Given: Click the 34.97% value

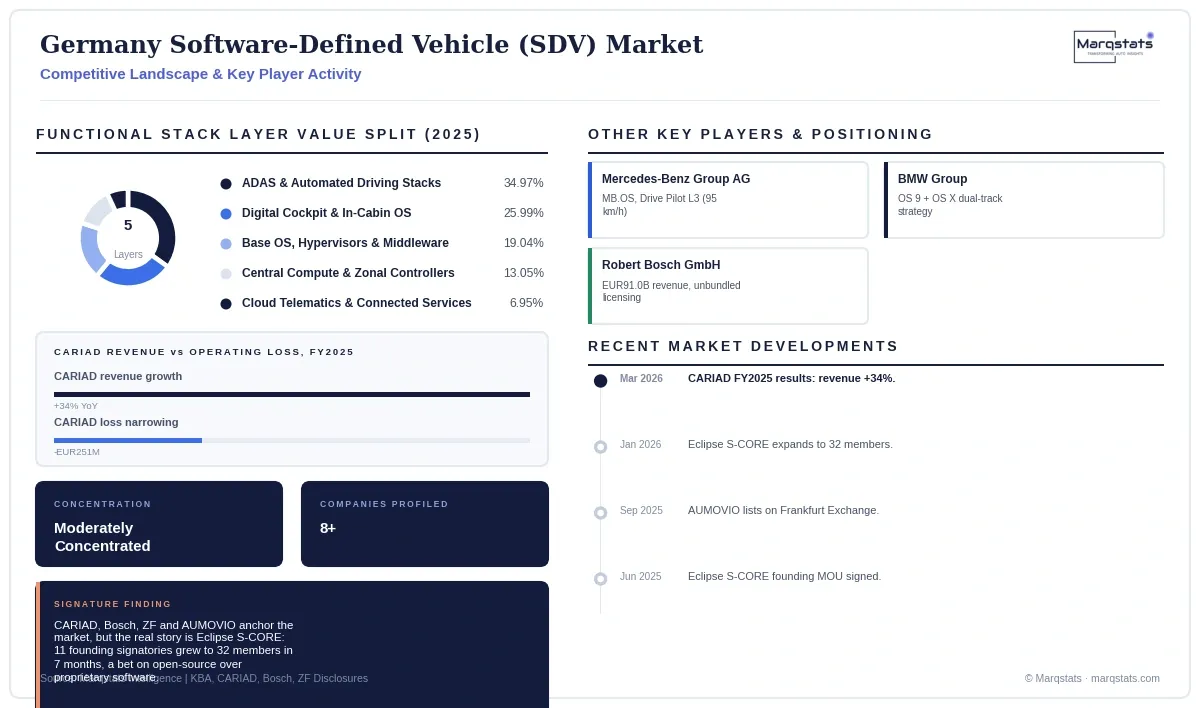Looking at the screenshot, I should pyautogui.click(x=523, y=183).
